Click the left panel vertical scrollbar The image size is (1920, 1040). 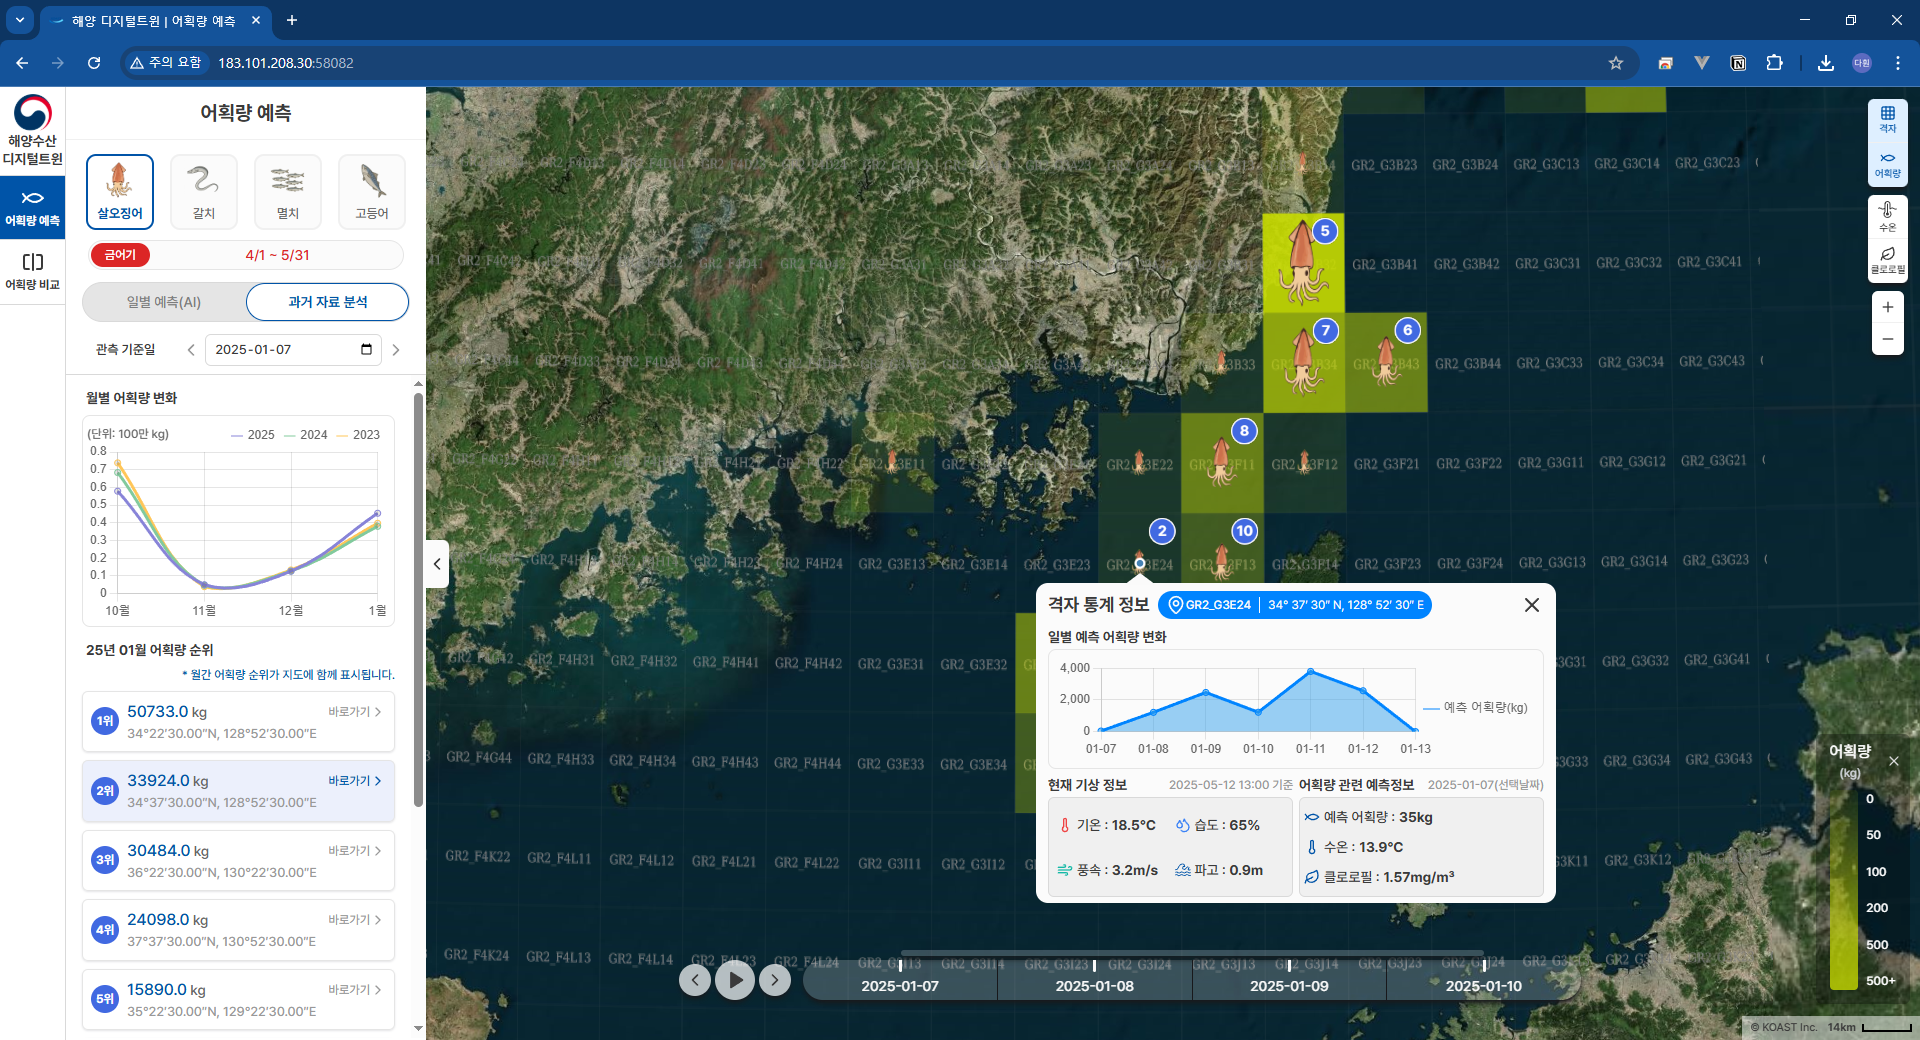pos(418,600)
